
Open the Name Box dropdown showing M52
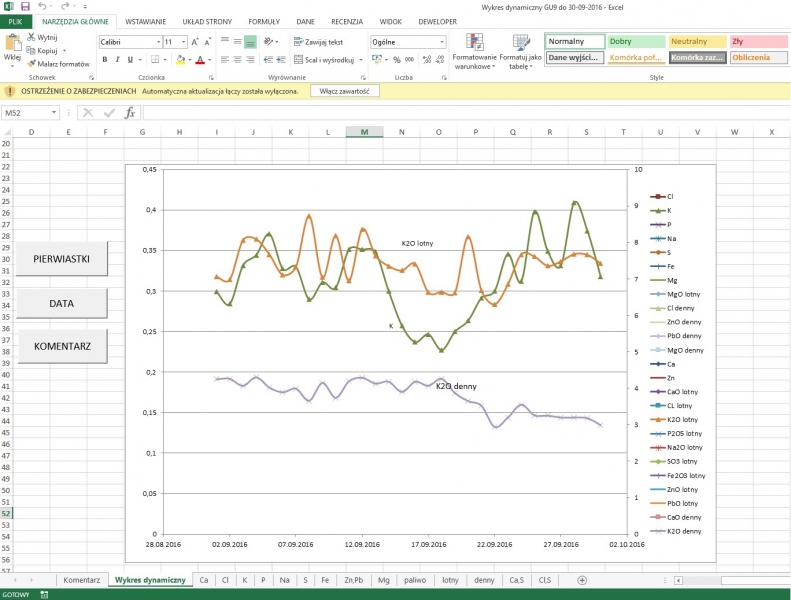pos(54,113)
